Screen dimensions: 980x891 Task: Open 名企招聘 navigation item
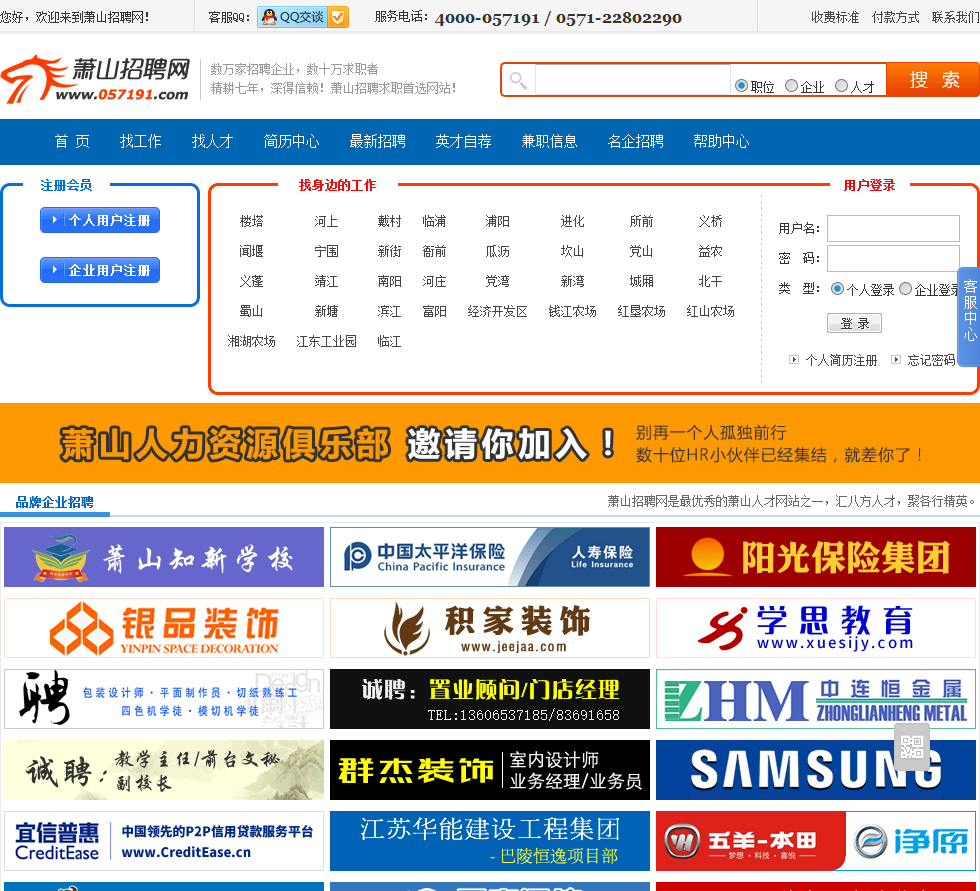coord(636,141)
